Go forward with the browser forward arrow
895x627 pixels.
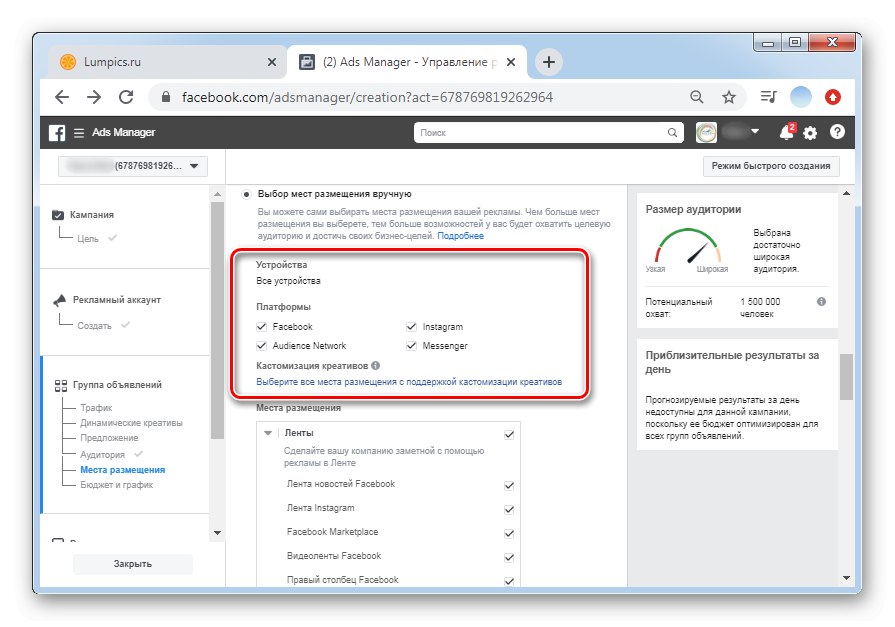point(94,97)
